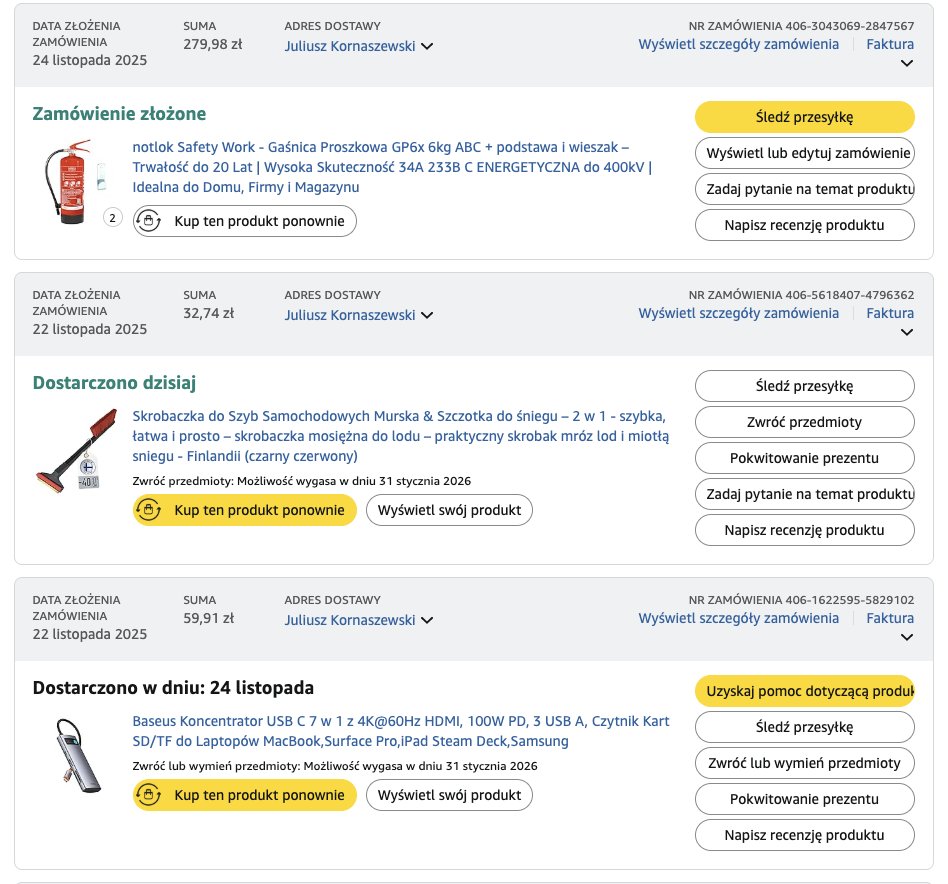Click Zwróć przedmioty for the ice scraper
The image size is (948, 884).
pyautogui.click(x=804, y=422)
